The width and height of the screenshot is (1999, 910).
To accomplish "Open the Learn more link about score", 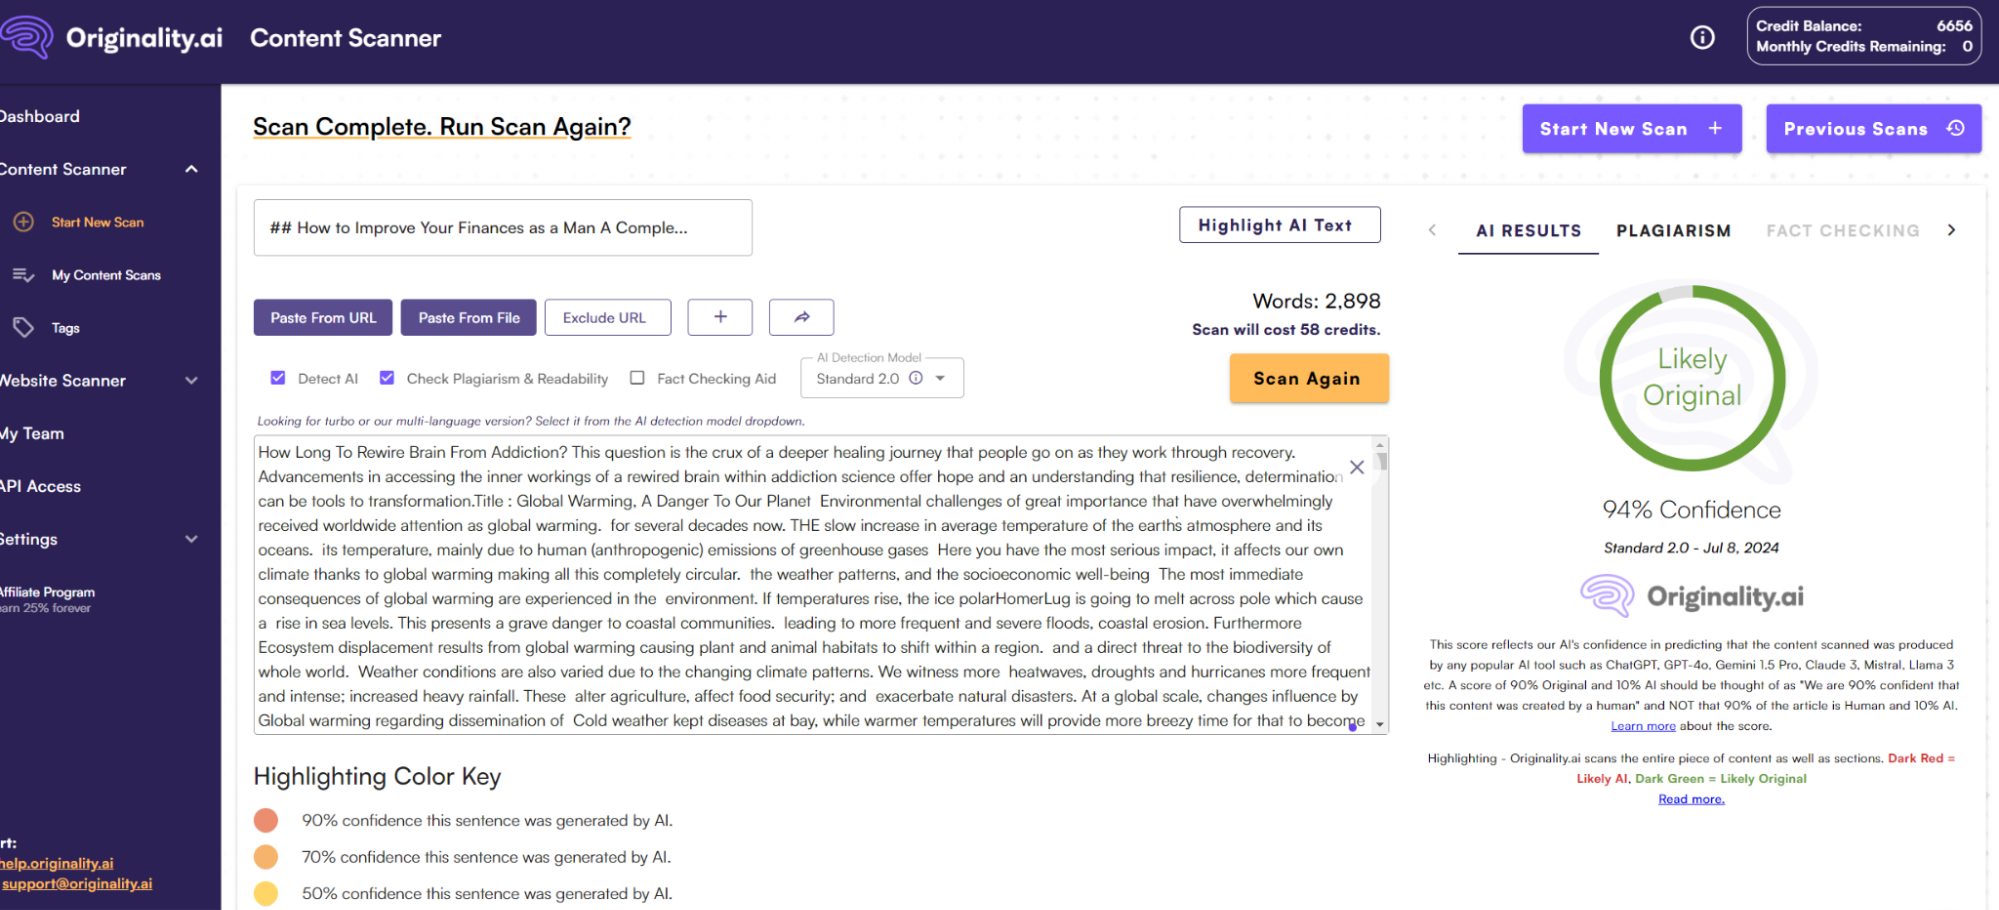I will [1642, 726].
